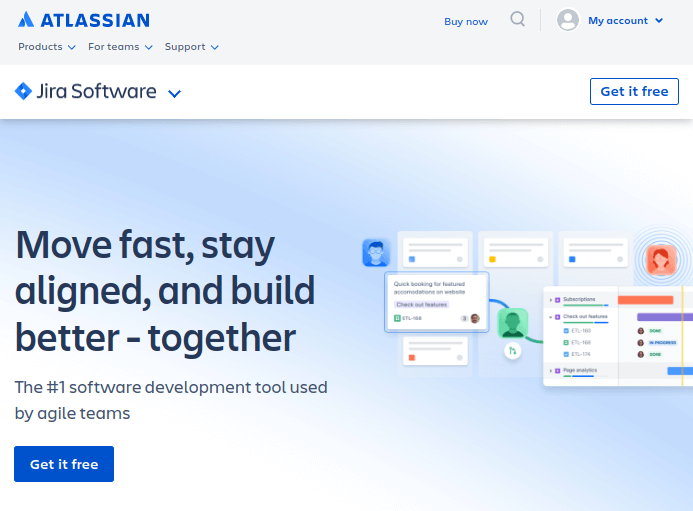Toggle the ETL-168 checkbox in roadmap
Screen dimensions: 693x511
coord(566,342)
